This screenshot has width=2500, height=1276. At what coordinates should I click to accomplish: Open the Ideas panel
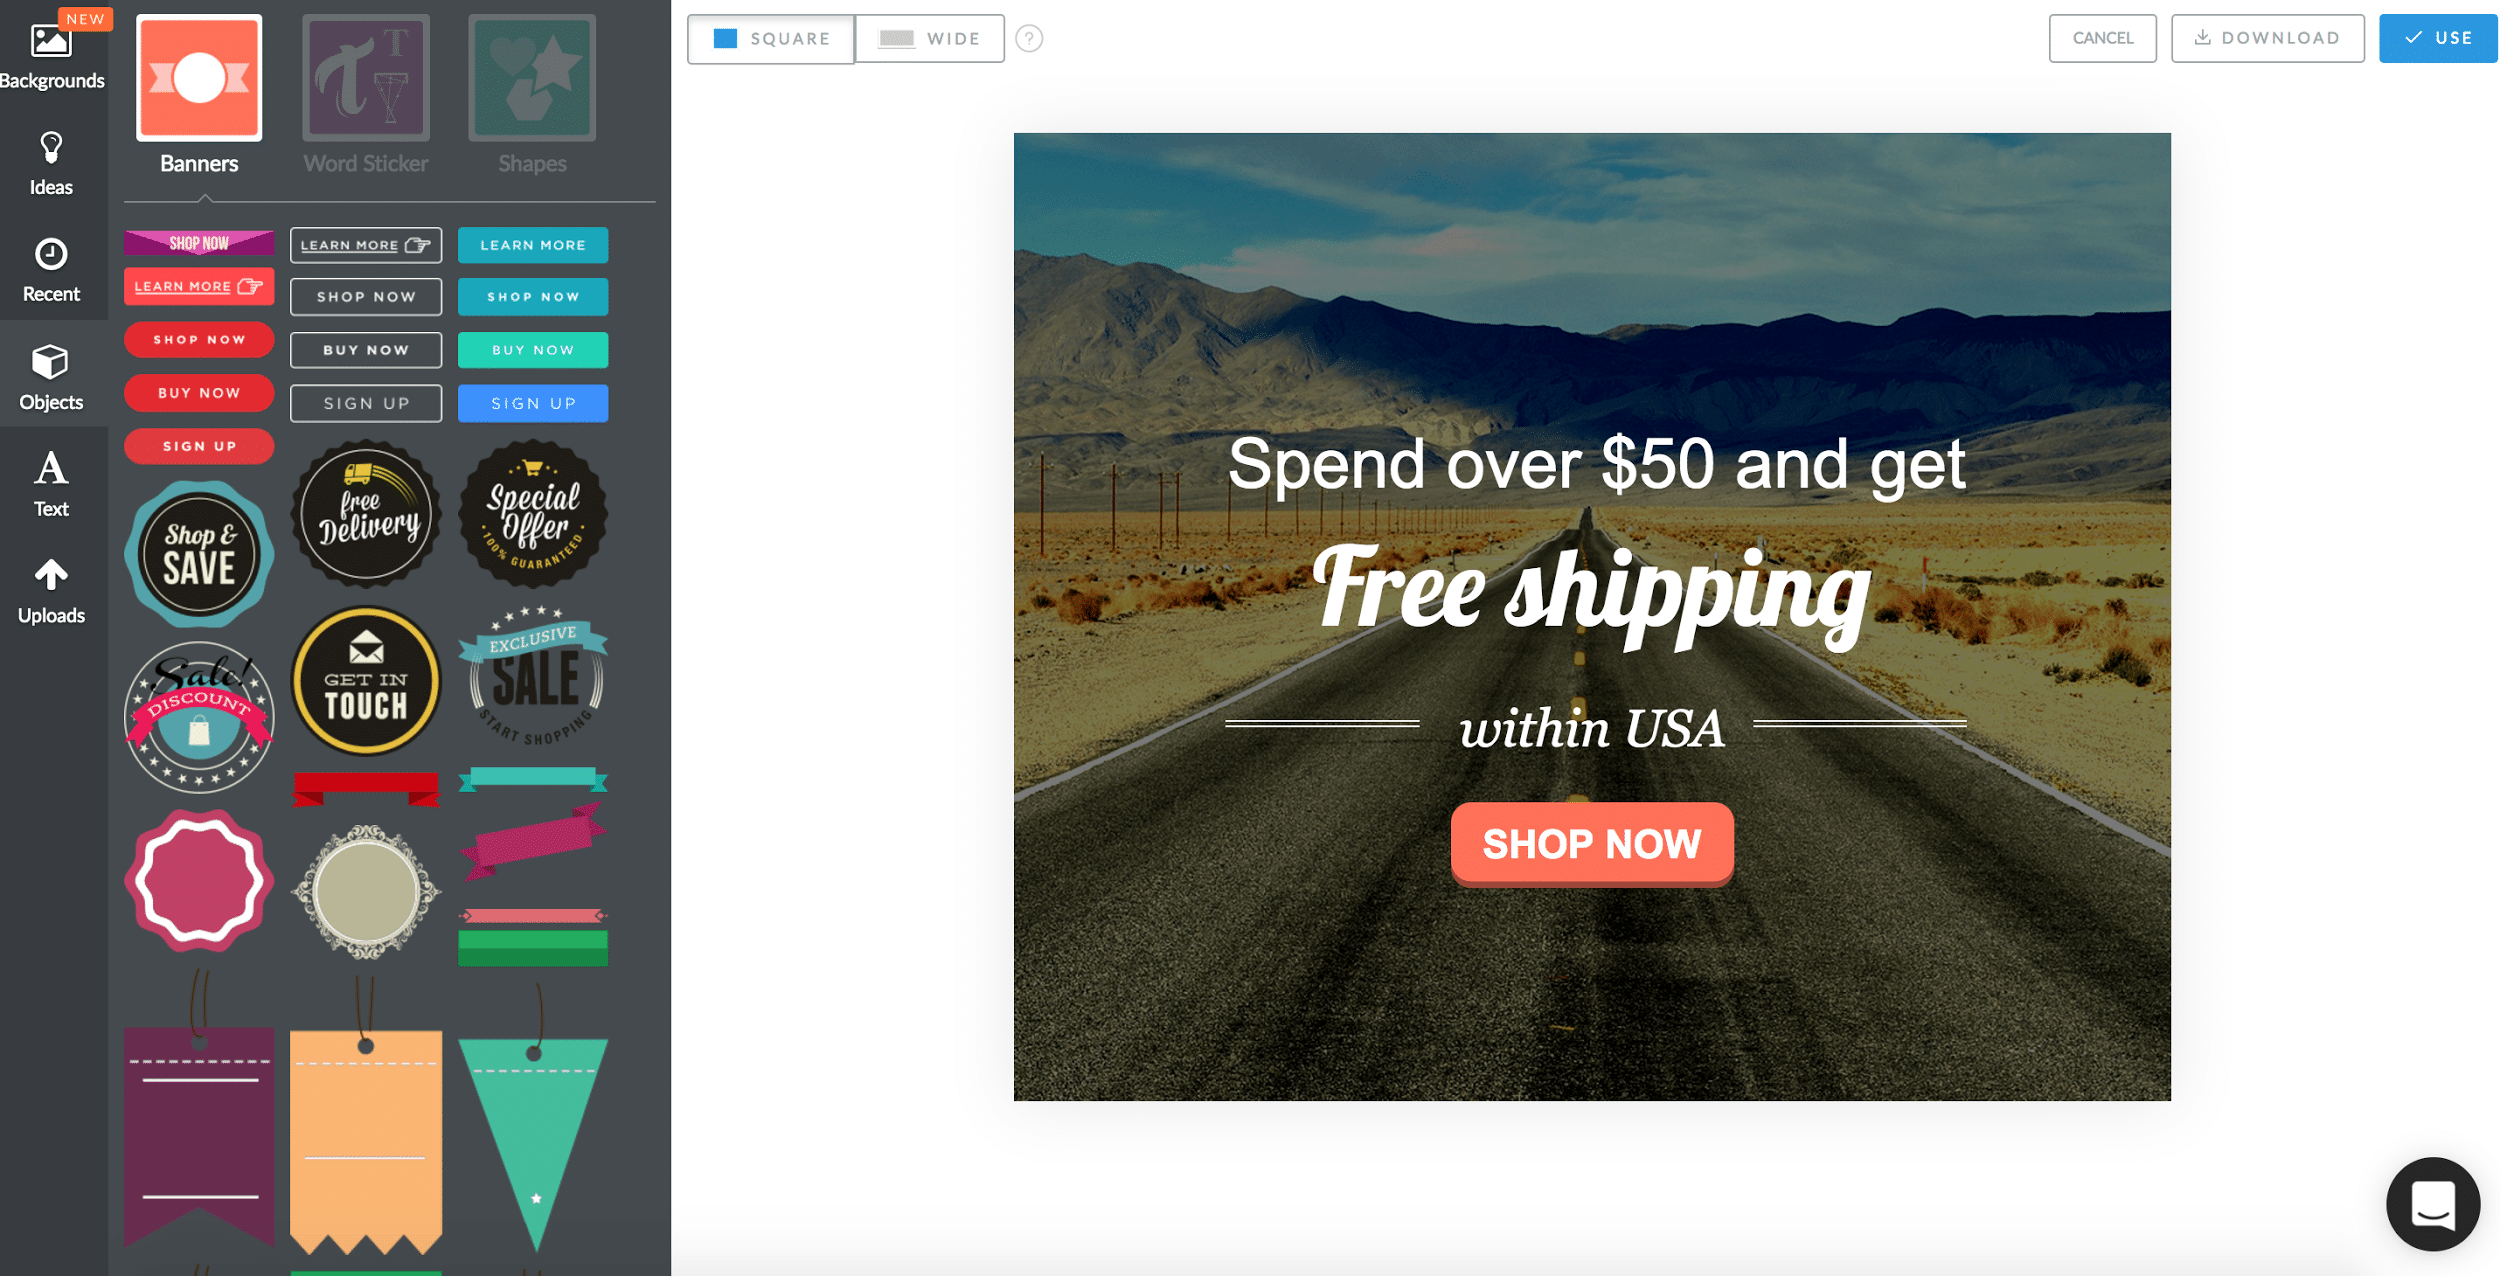[x=50, y=163]
